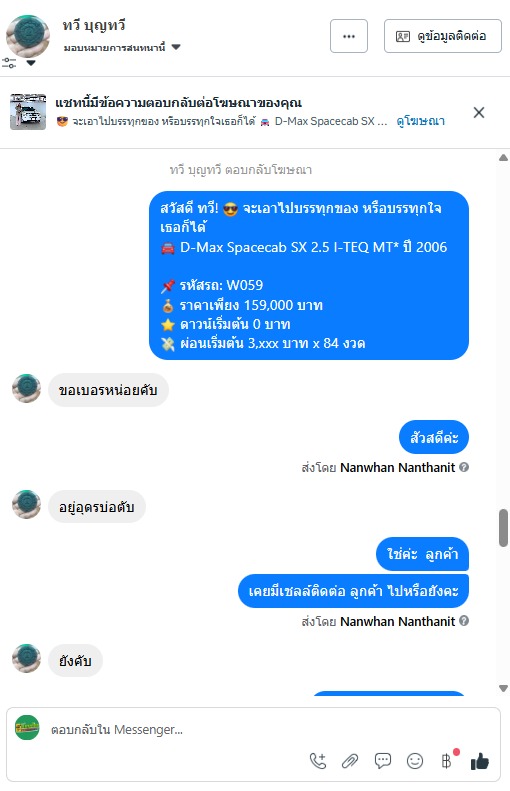Click help icon beside first Nanwhan Nanthanit

pos(464,467)
